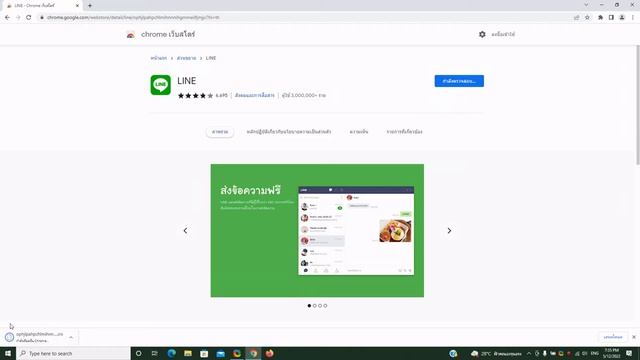This screenshot has height=360, width=640.
Task: Click the URL address bar
Action: click(x=306, y=18)
